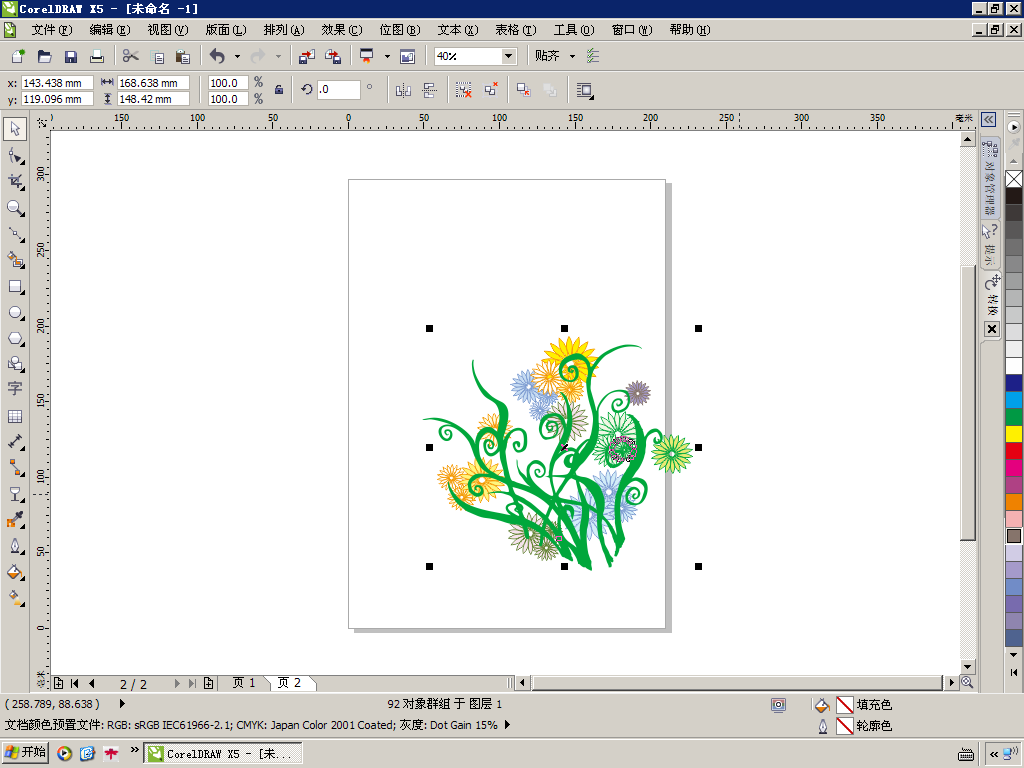
Task: Jump to first page button
Action: pyautogui.click(x=74, y=684)
